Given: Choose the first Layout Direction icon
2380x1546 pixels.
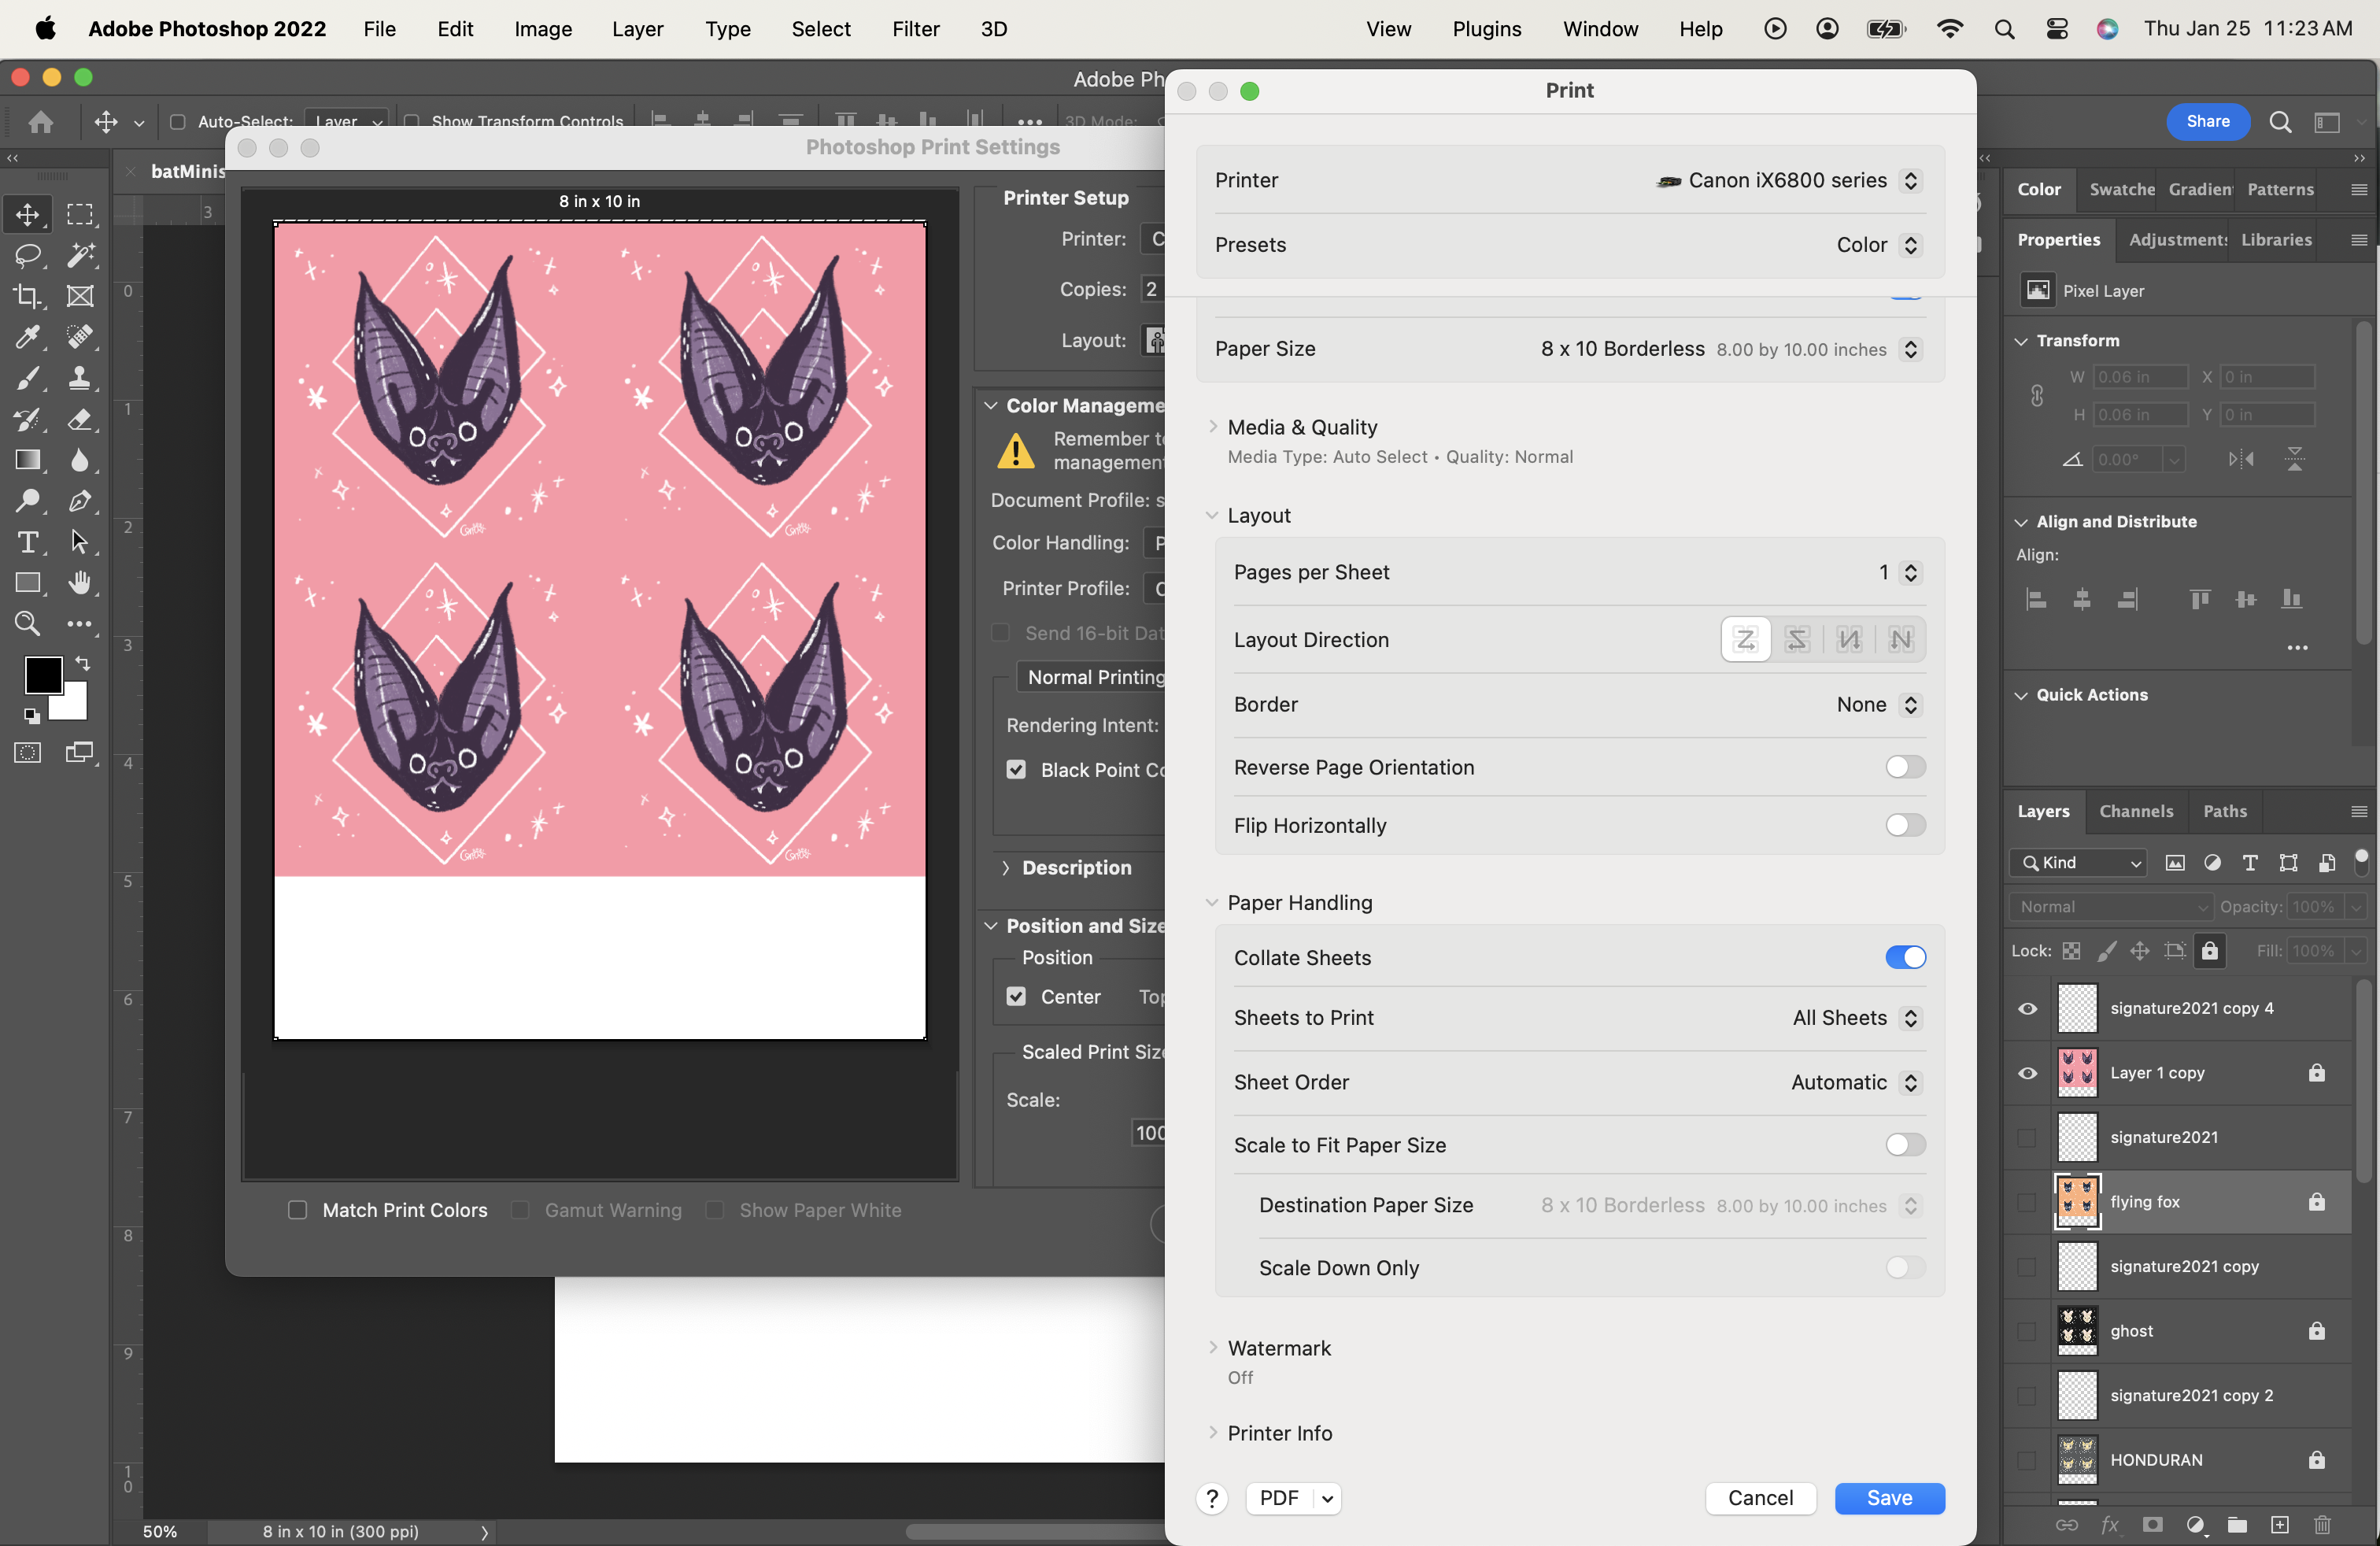Looking at the screenshot, I should (1745, 639).
